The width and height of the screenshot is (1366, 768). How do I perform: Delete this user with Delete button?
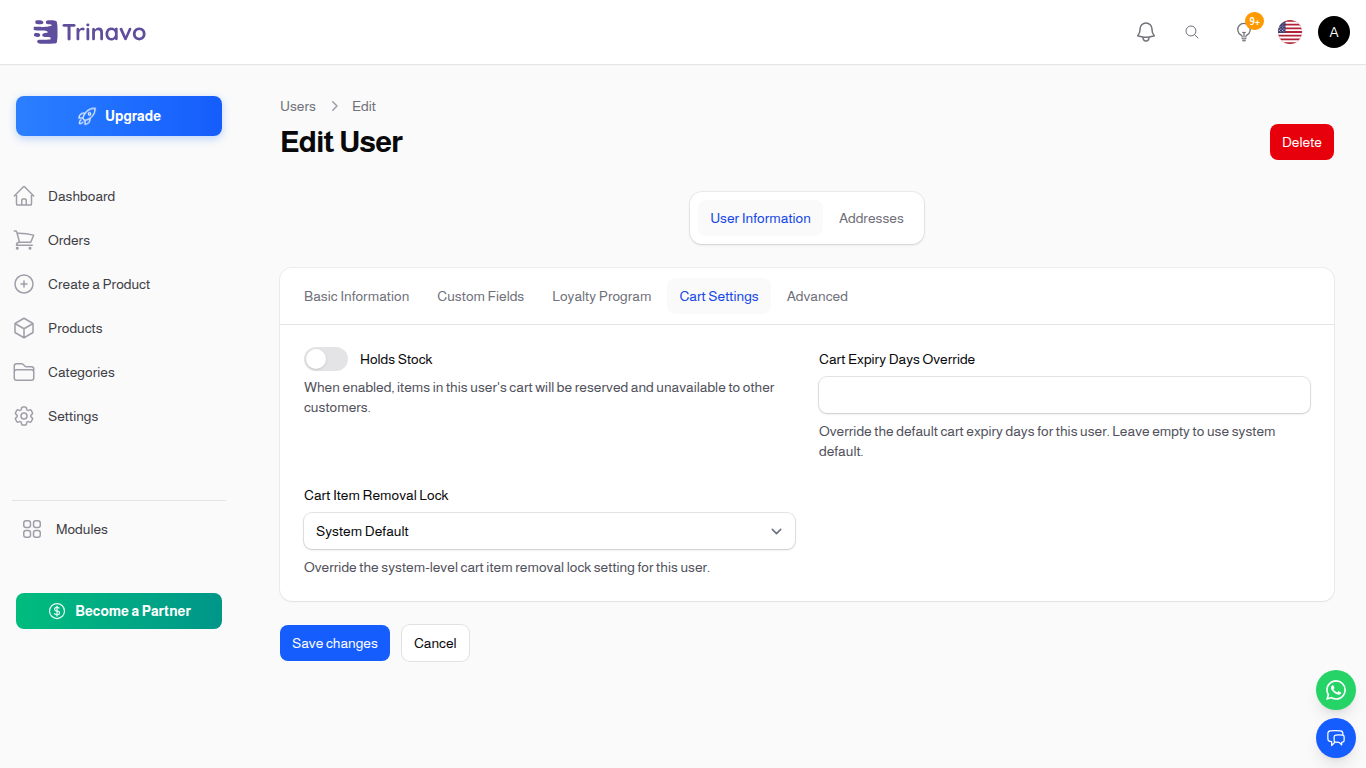point(1302,142)
